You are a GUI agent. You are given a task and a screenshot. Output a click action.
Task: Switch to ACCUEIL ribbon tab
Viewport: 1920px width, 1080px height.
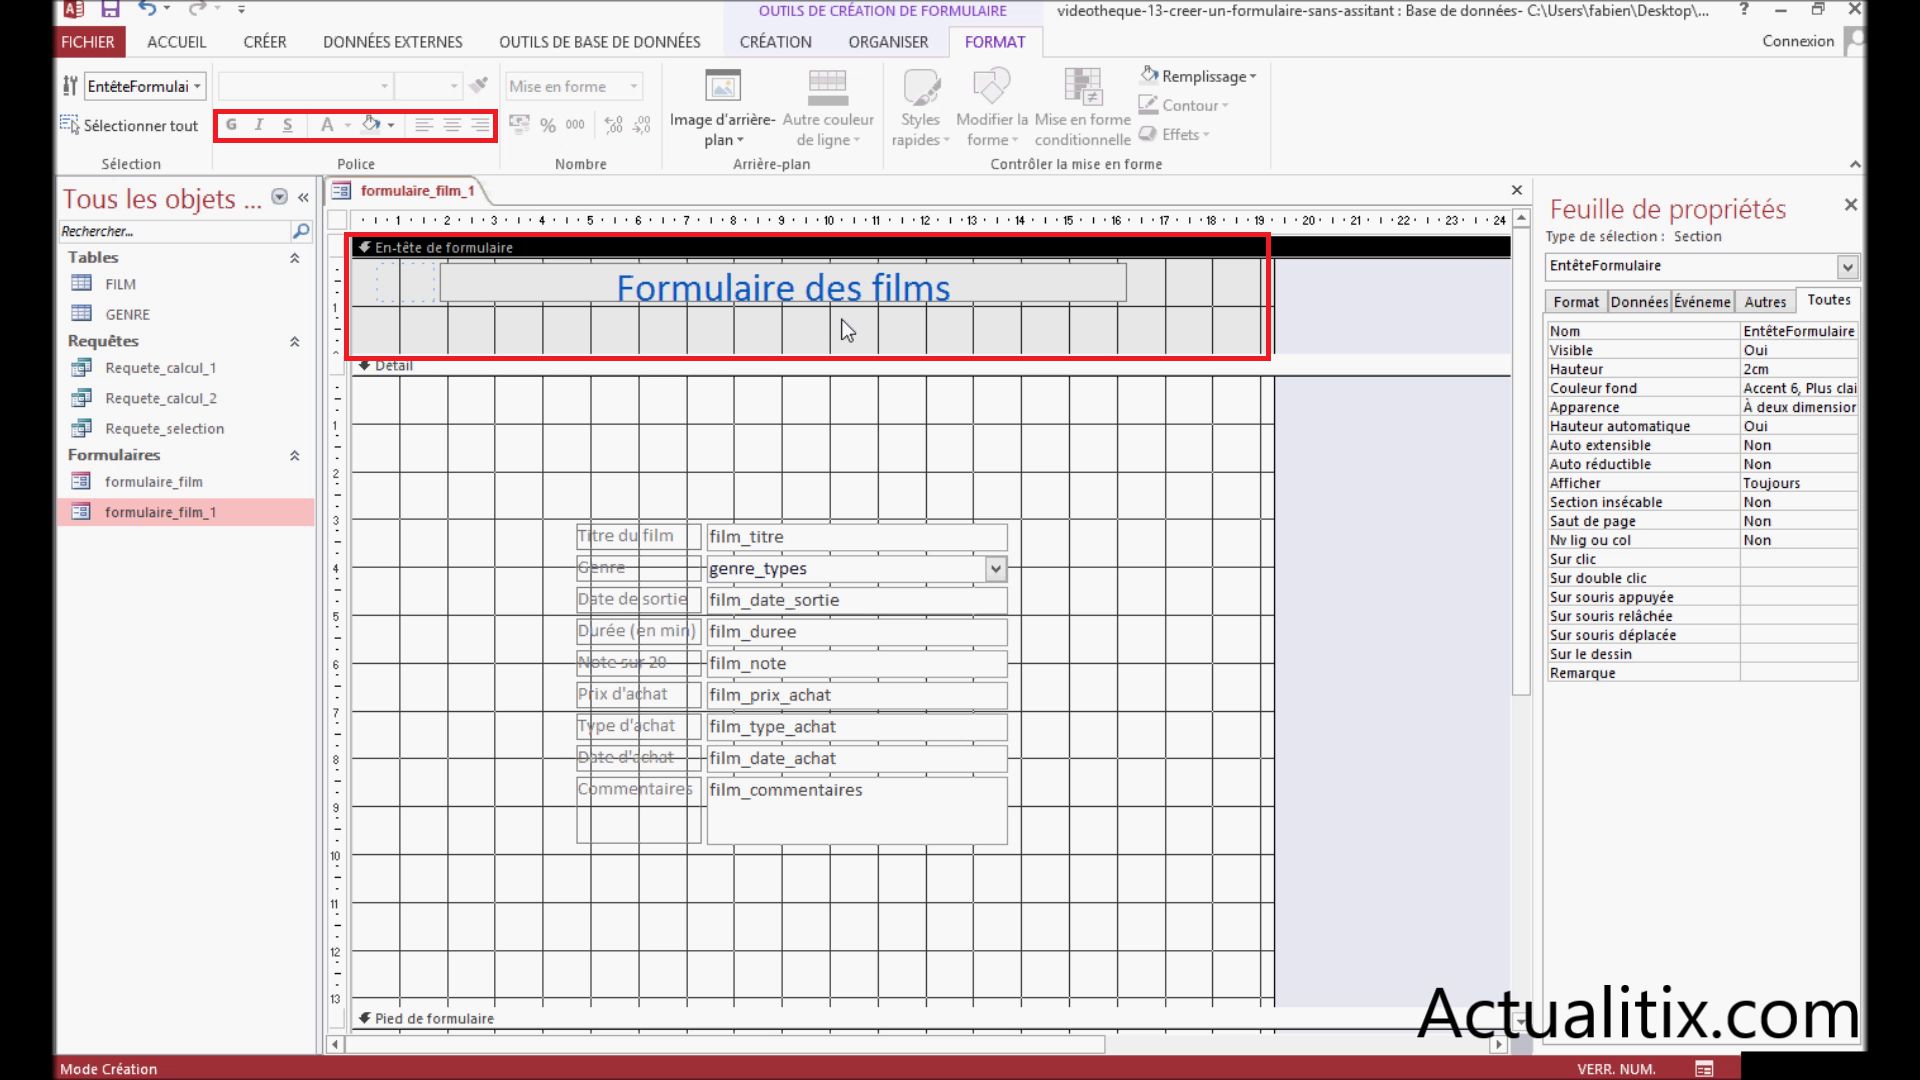click(x=177, y=42)
